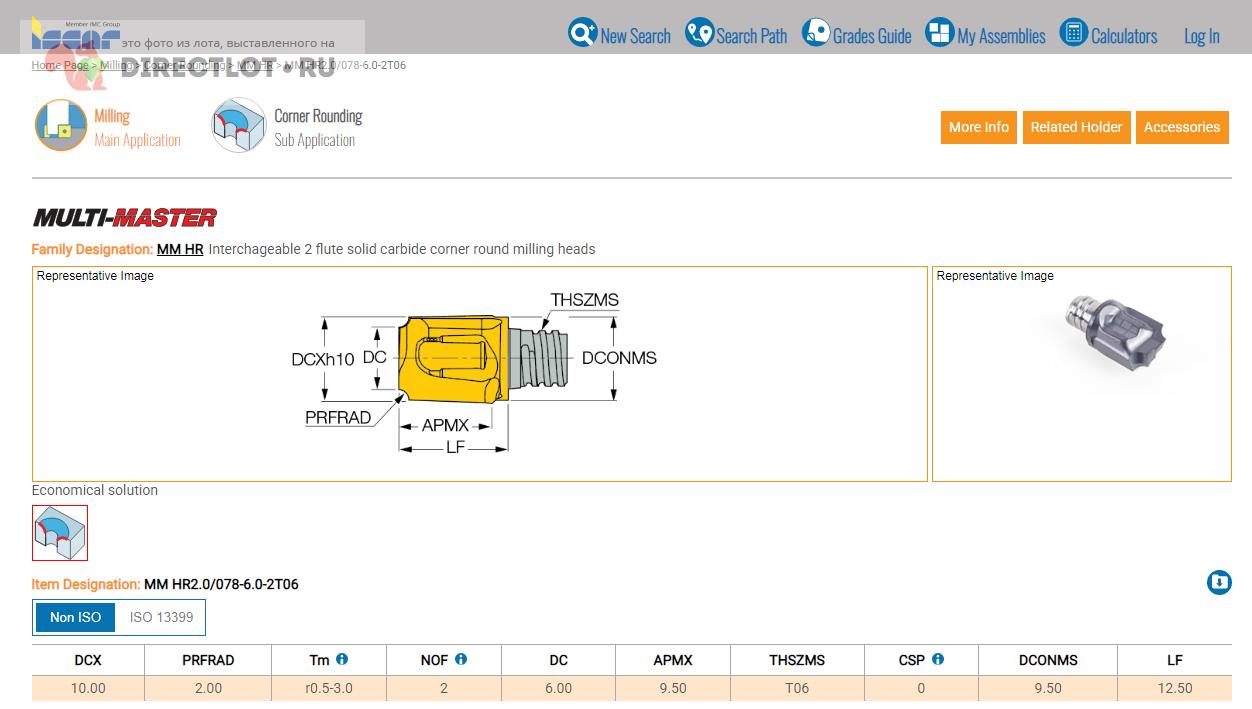Open Grades Guide link text
The width and height of the screenshot is (1252, 709).
(x=872, y=36)
